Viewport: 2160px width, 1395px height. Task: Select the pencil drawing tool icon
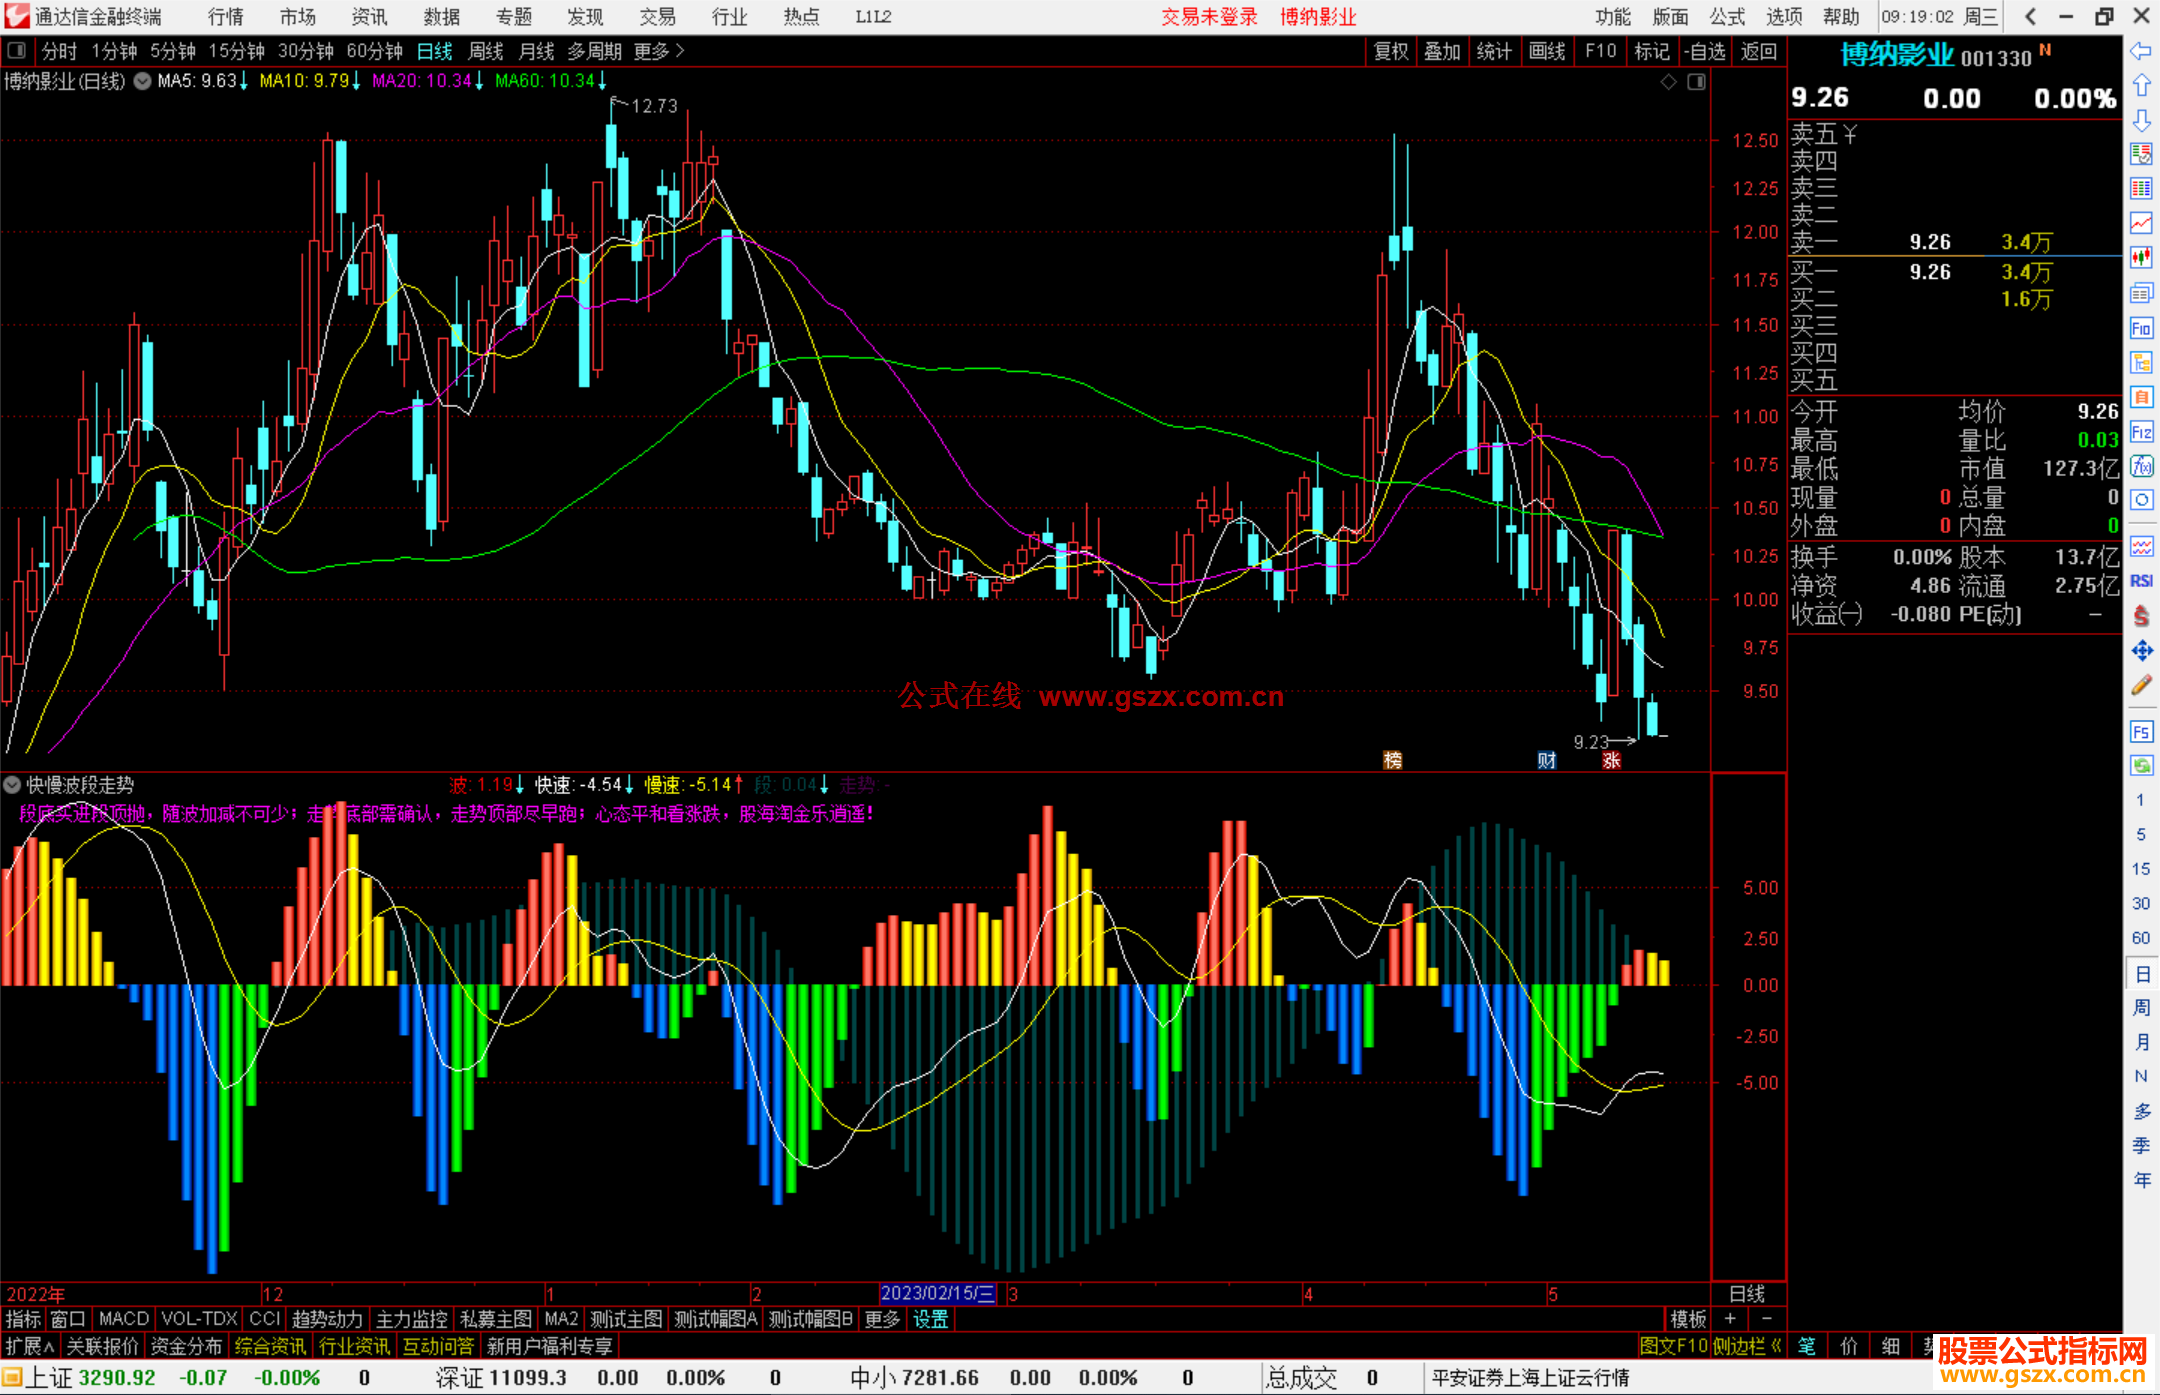pos(2141,686)
